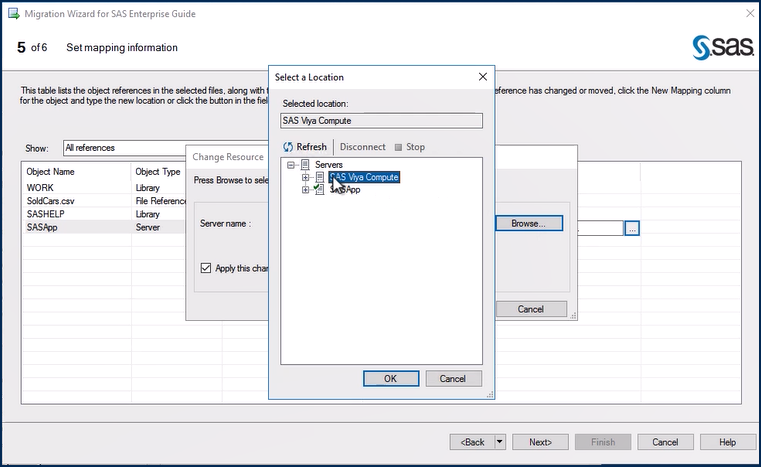Screen dimensions: 761x467
Task: Select the SASApp row in the table
Action: 42,227
